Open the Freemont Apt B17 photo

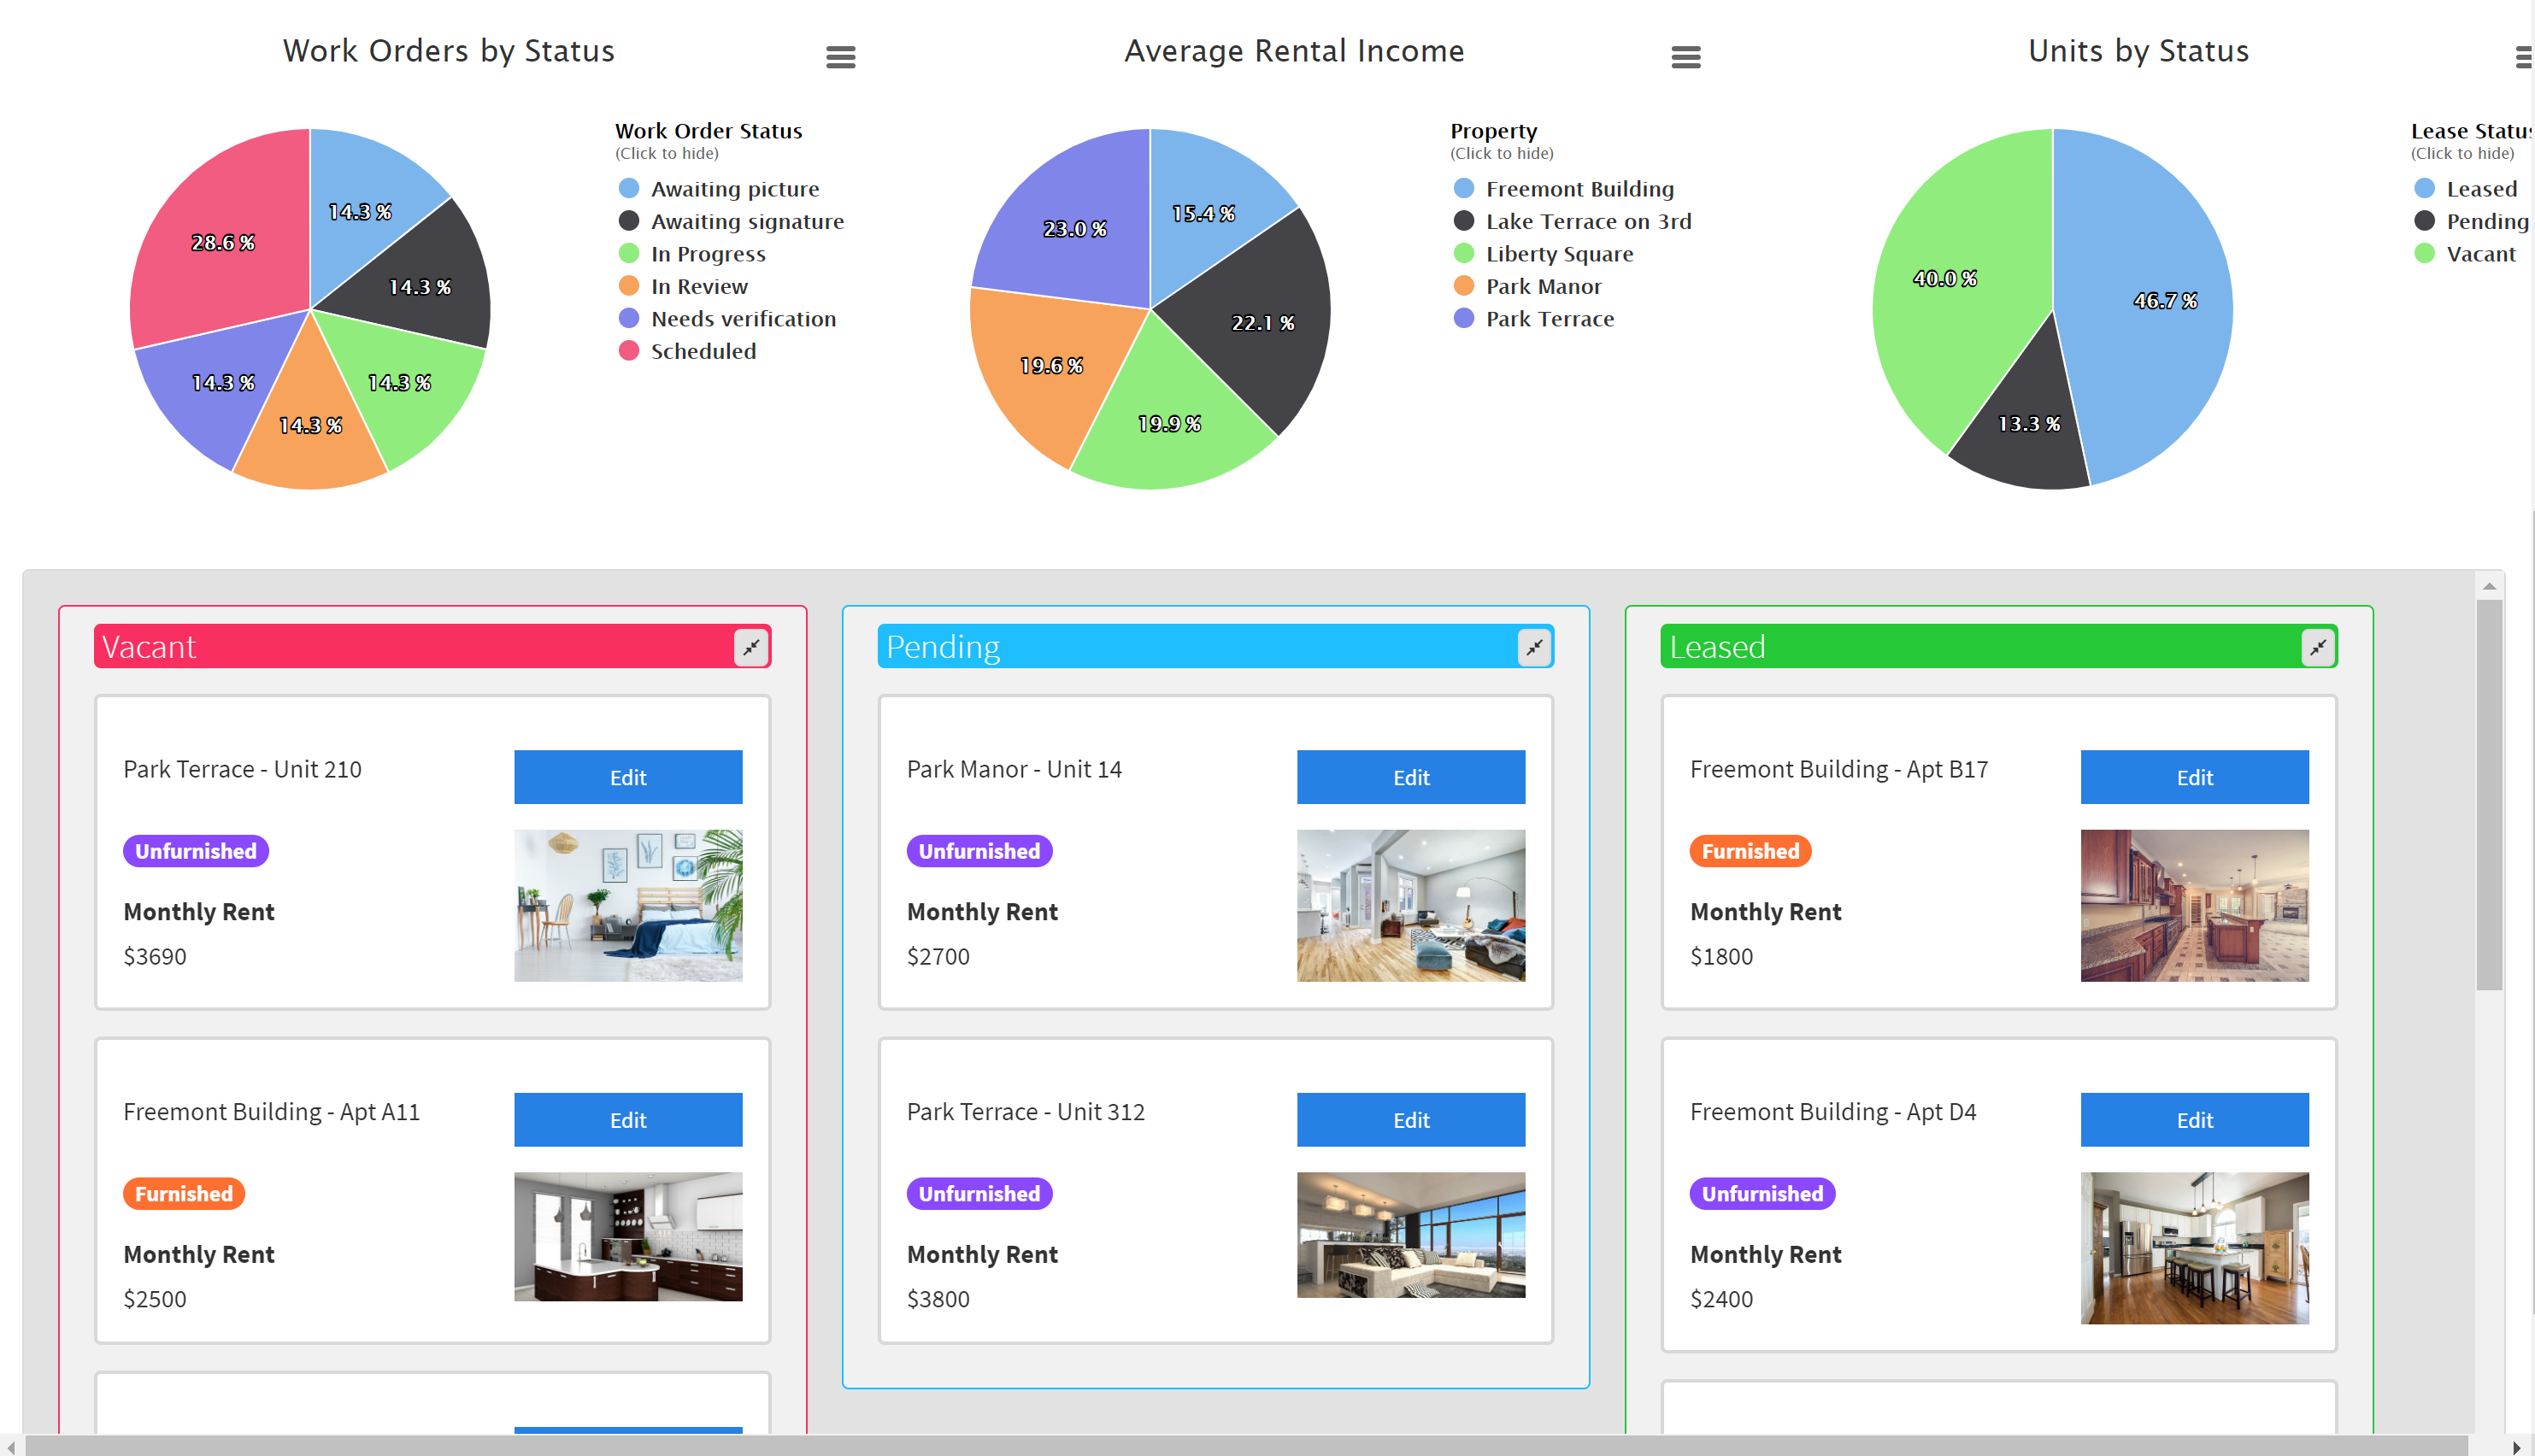coord(2195,905)
